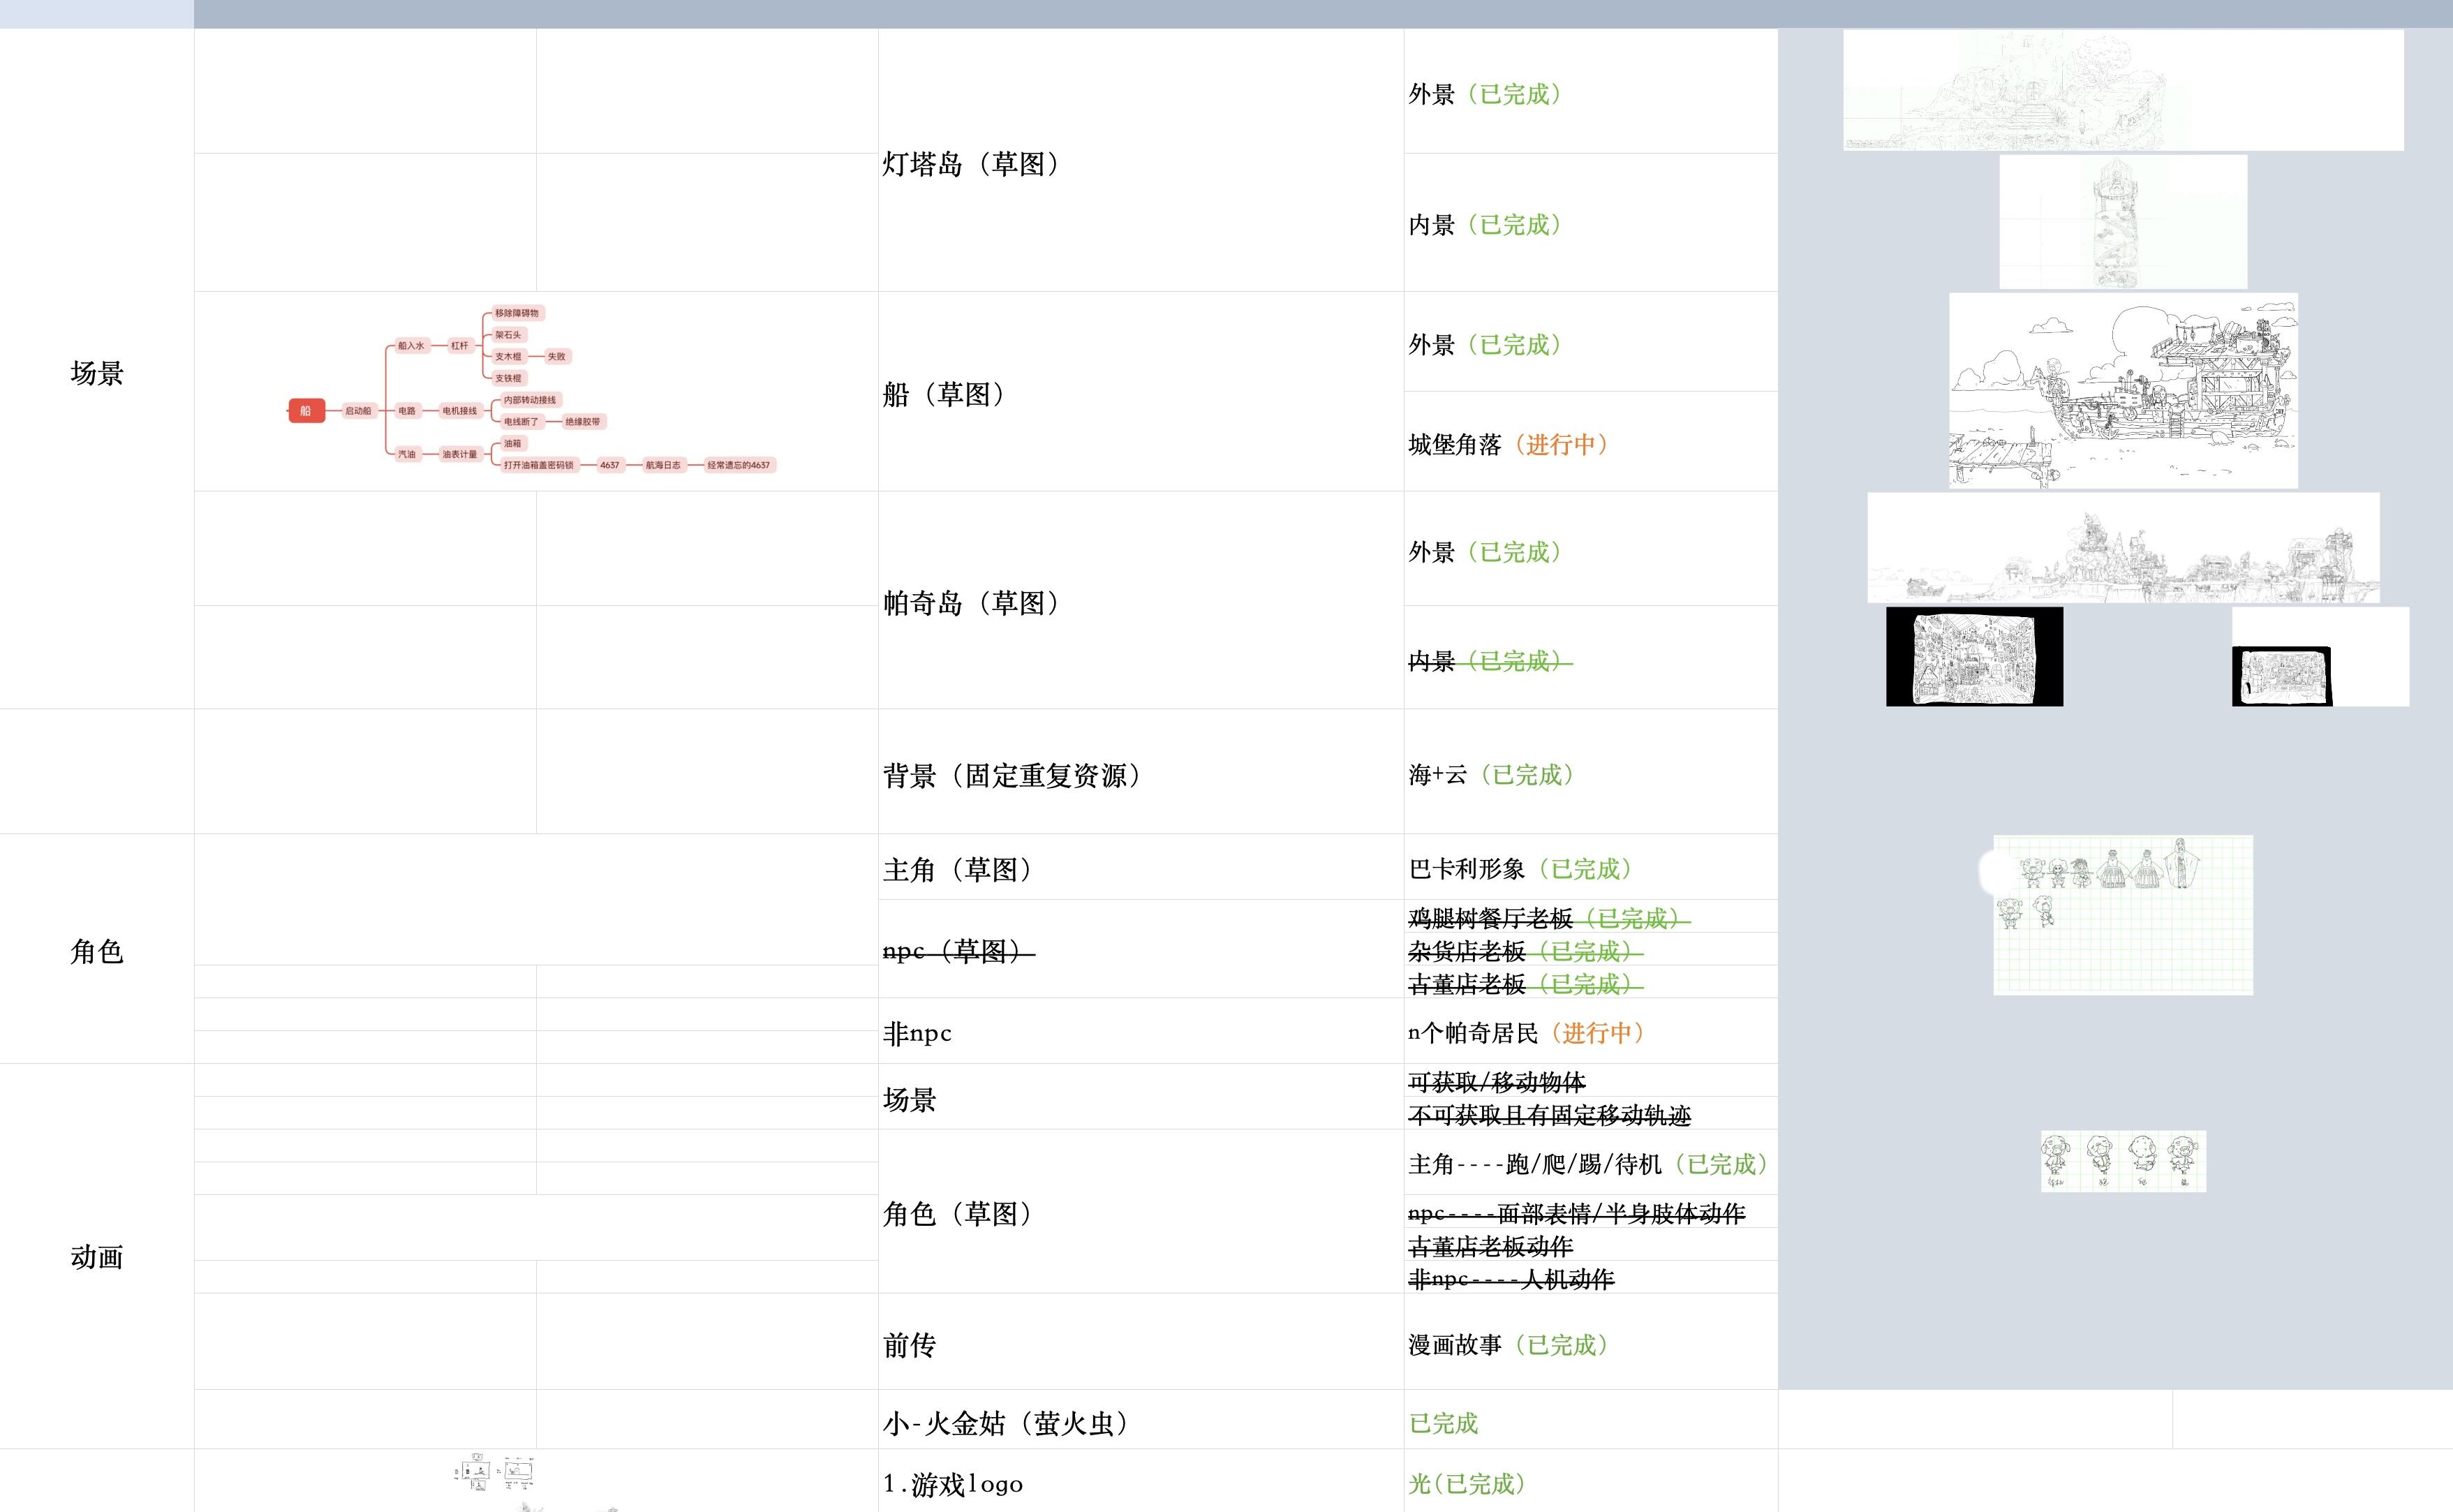
Task: Select the 非npc-----人机动作 cell
Action: click(x=1591, y=1277)
